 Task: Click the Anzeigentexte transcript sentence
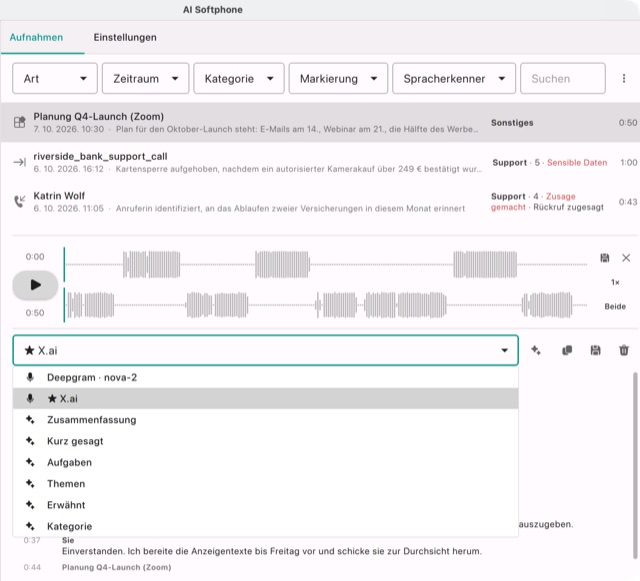click(272, 551)
